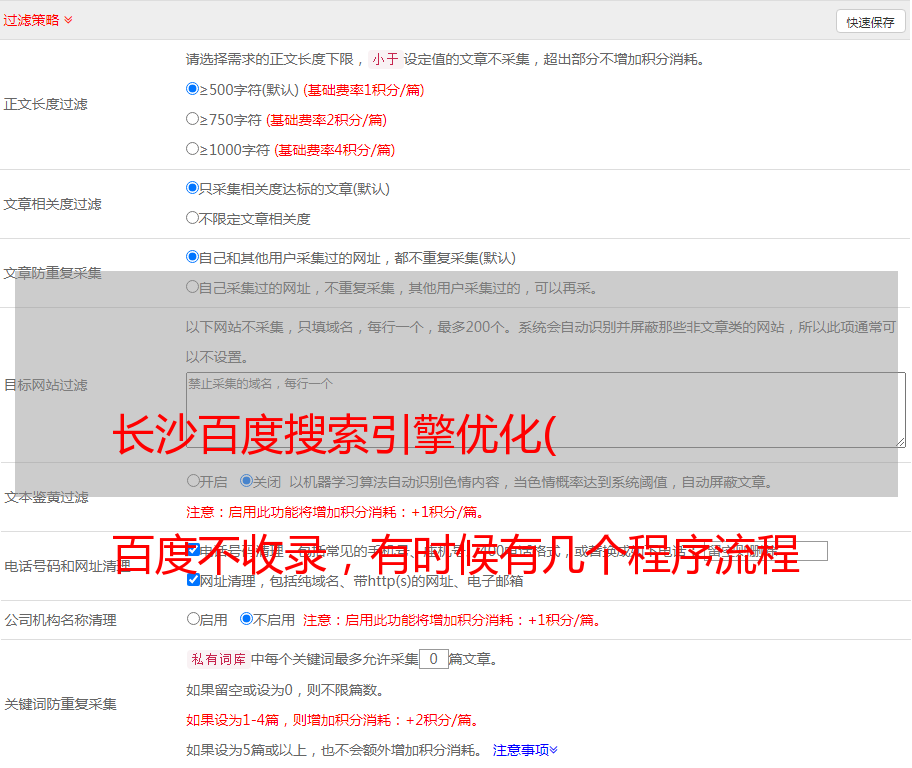Click the 目标网站过滤 row label
This screenshot has height=768, width=912.
[45, 385]
